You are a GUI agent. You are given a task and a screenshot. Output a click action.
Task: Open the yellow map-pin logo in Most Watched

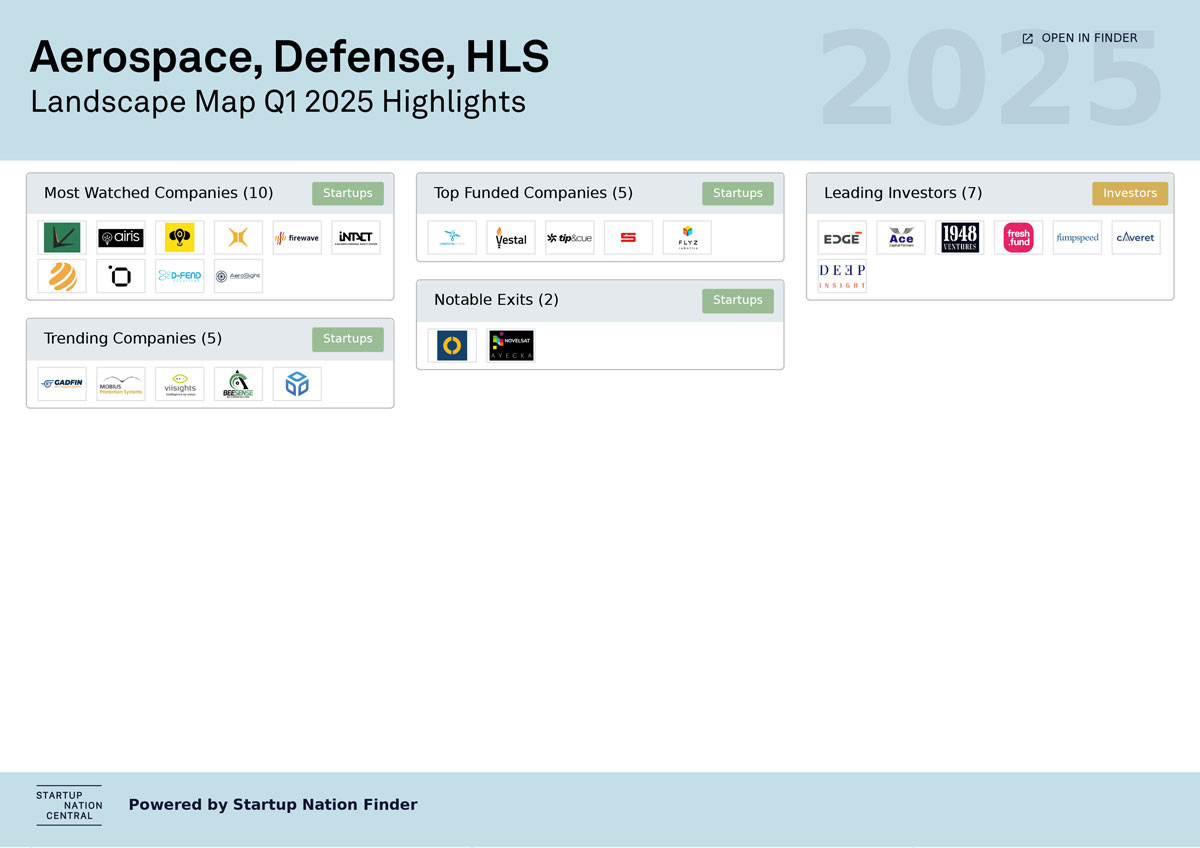[x=180, y=238]
